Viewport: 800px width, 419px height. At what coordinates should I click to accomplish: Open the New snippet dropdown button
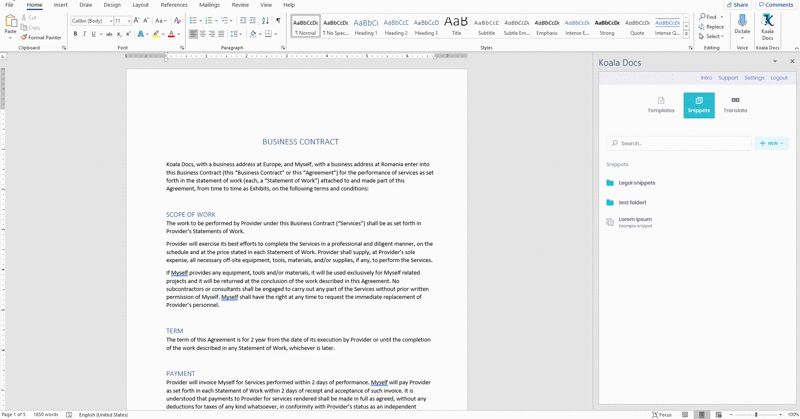771,143
